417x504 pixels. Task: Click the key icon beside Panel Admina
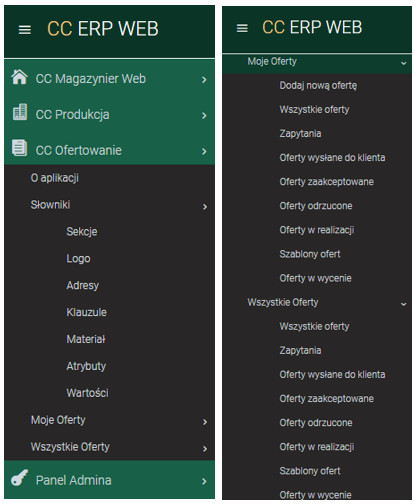pyautogui.click(x=20, y=478)
